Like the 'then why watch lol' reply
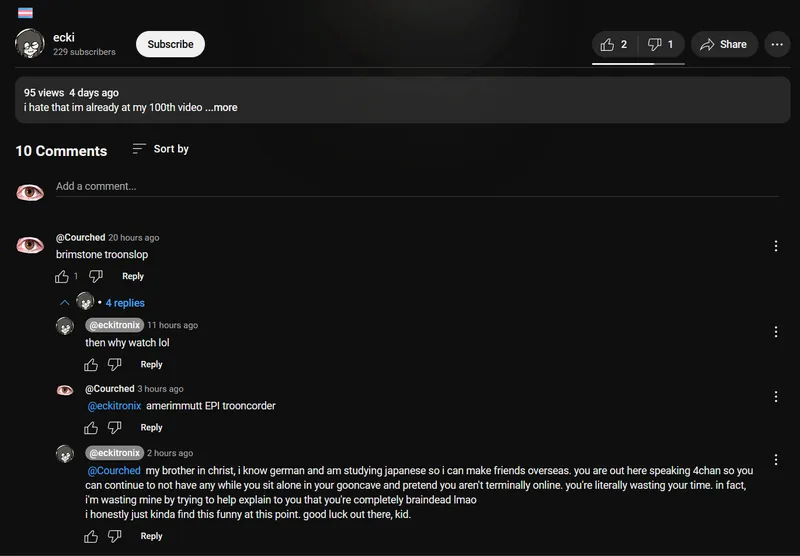Viewport: 800px width, 556px height. click(x=91, y=365)
